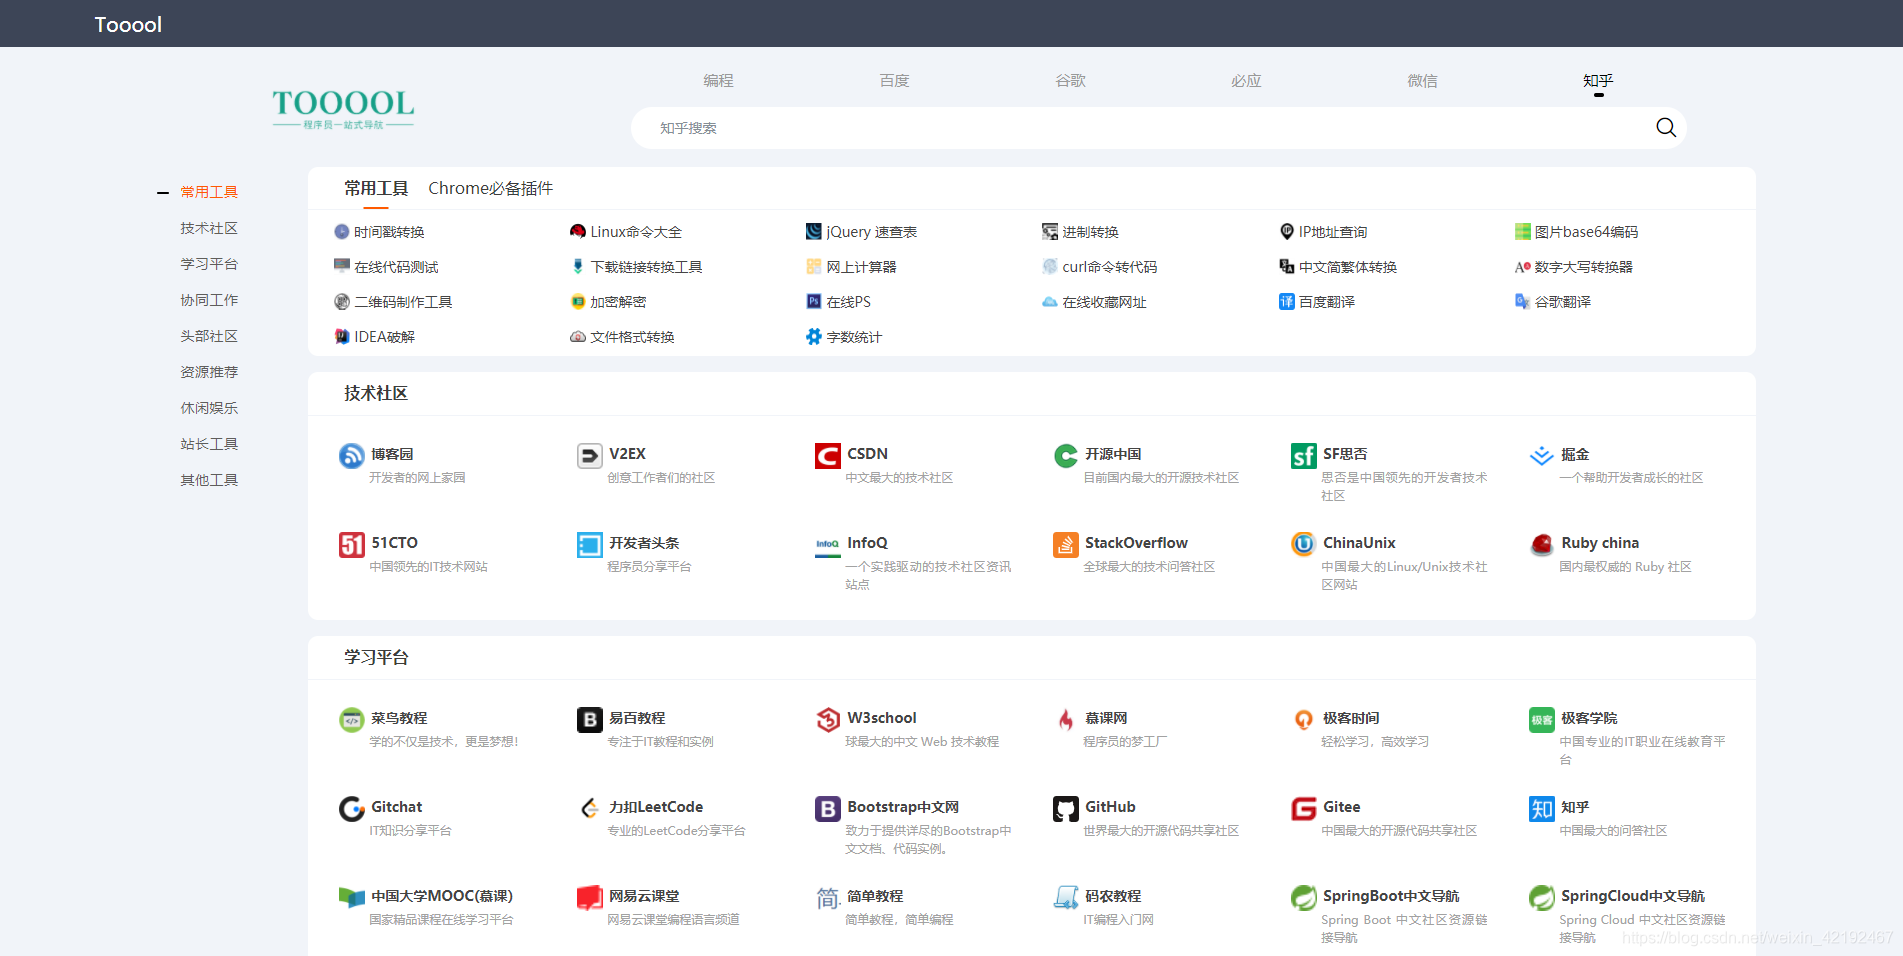This screenshot has width=1903, height=956.
Task: Select the 知乎 search tab
Action: [x=1598, y=81]
